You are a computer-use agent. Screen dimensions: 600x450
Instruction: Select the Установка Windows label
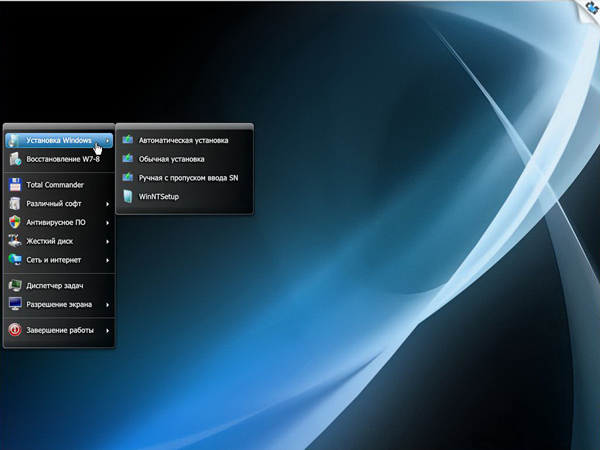[59, 140]
